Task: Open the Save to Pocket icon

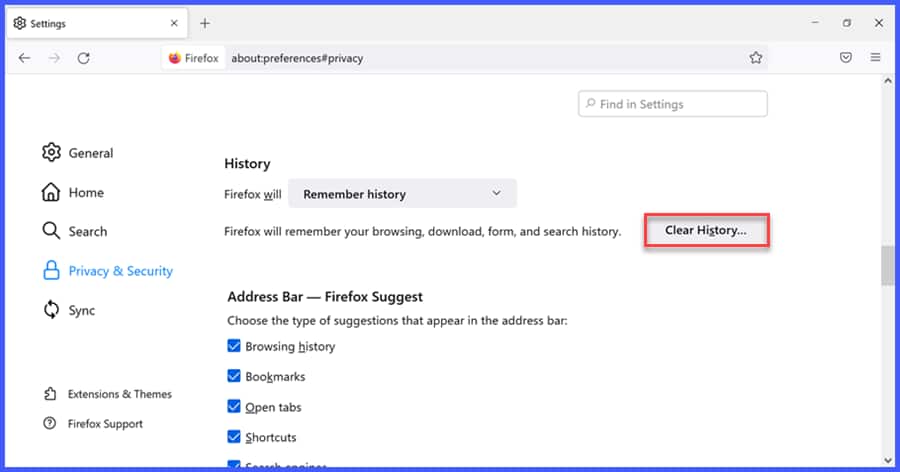Action: click(x=846, y=58)
